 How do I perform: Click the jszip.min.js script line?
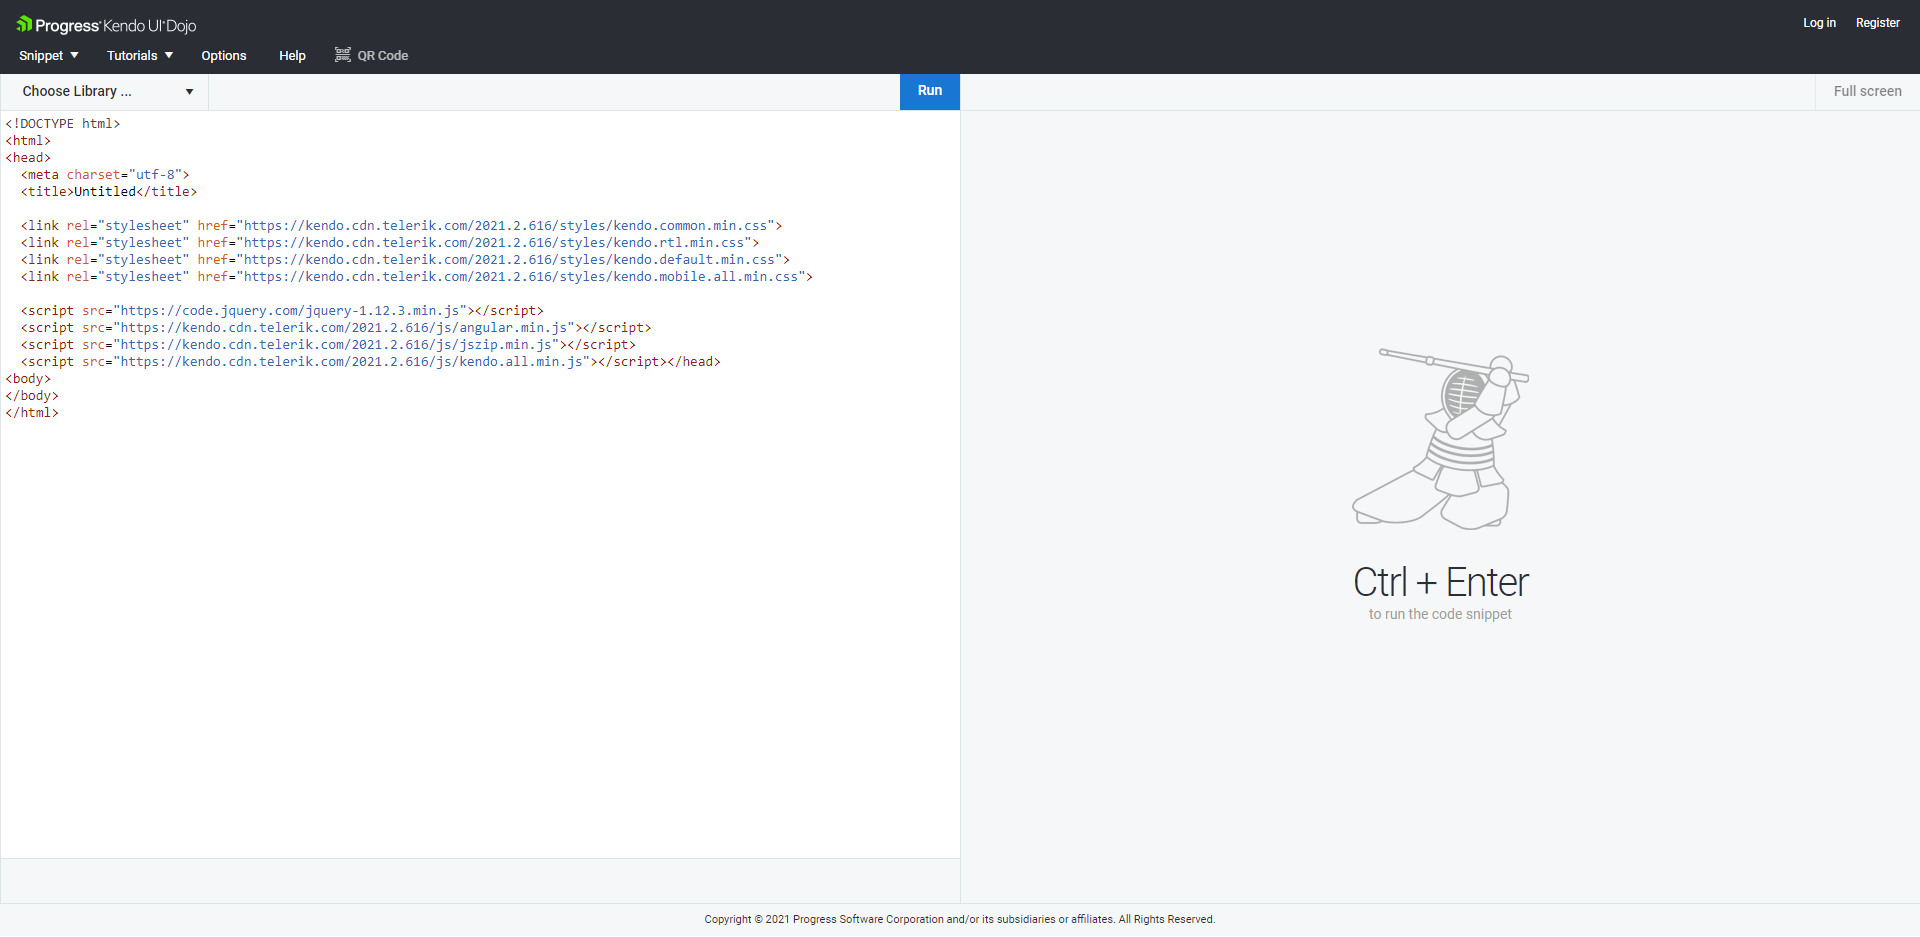click(x=328, y=345)
